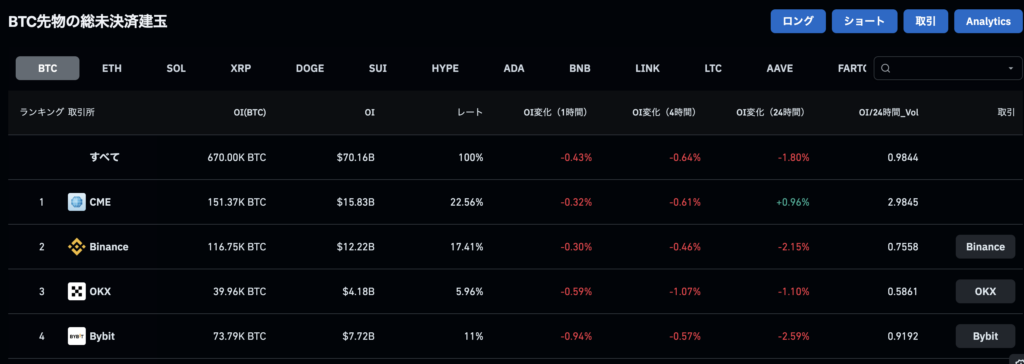Open the Analytics button
The height and width of the screenshot is (364, 1024).
(987, 21)
